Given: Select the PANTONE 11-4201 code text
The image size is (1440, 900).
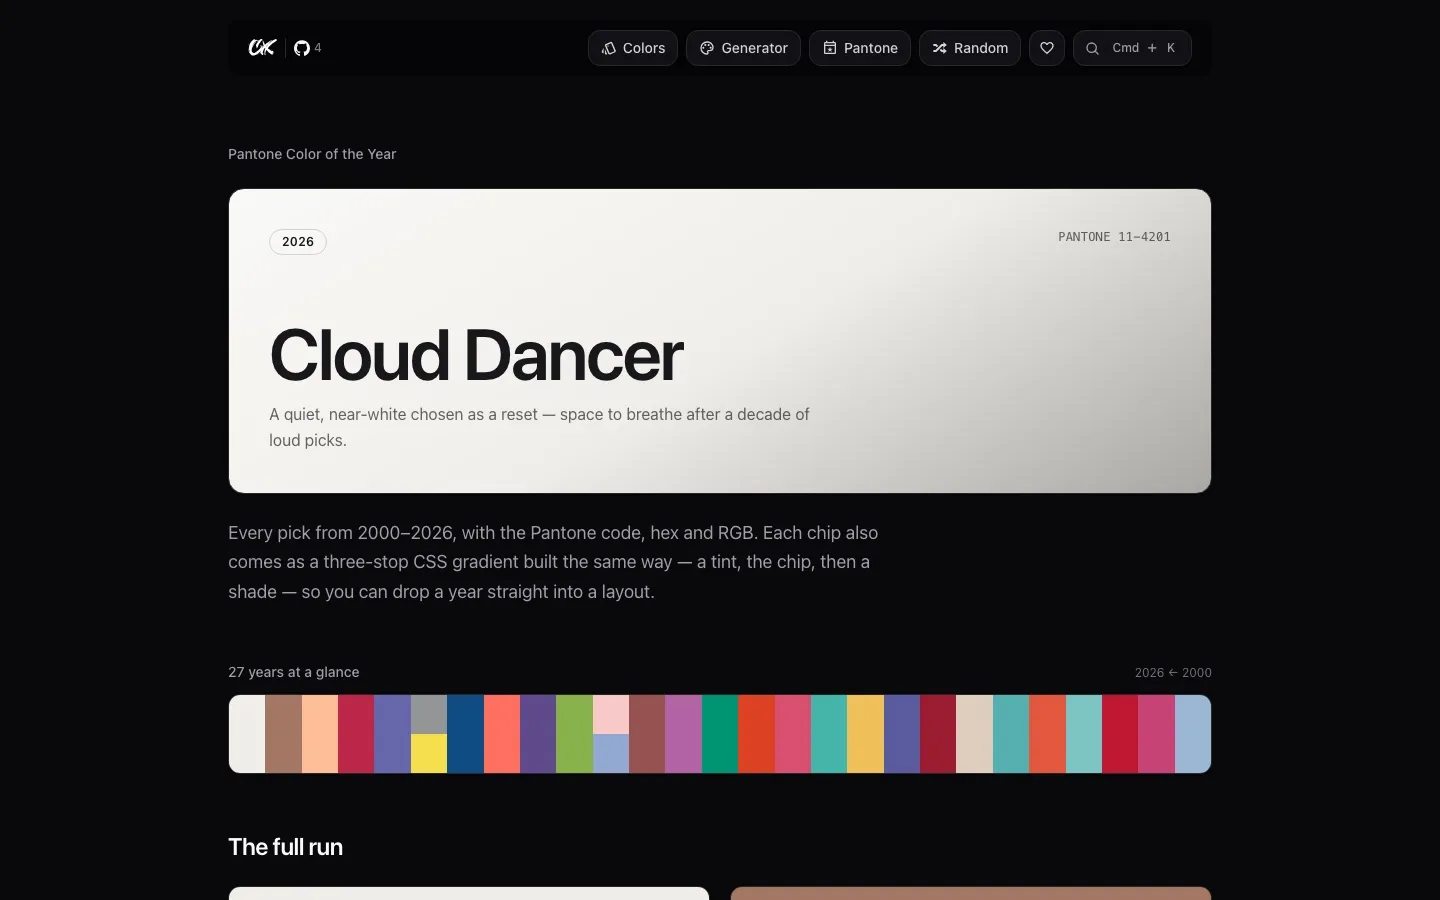Looking at the screenshot, I should pyautogui.click(x=1114, y=237).
